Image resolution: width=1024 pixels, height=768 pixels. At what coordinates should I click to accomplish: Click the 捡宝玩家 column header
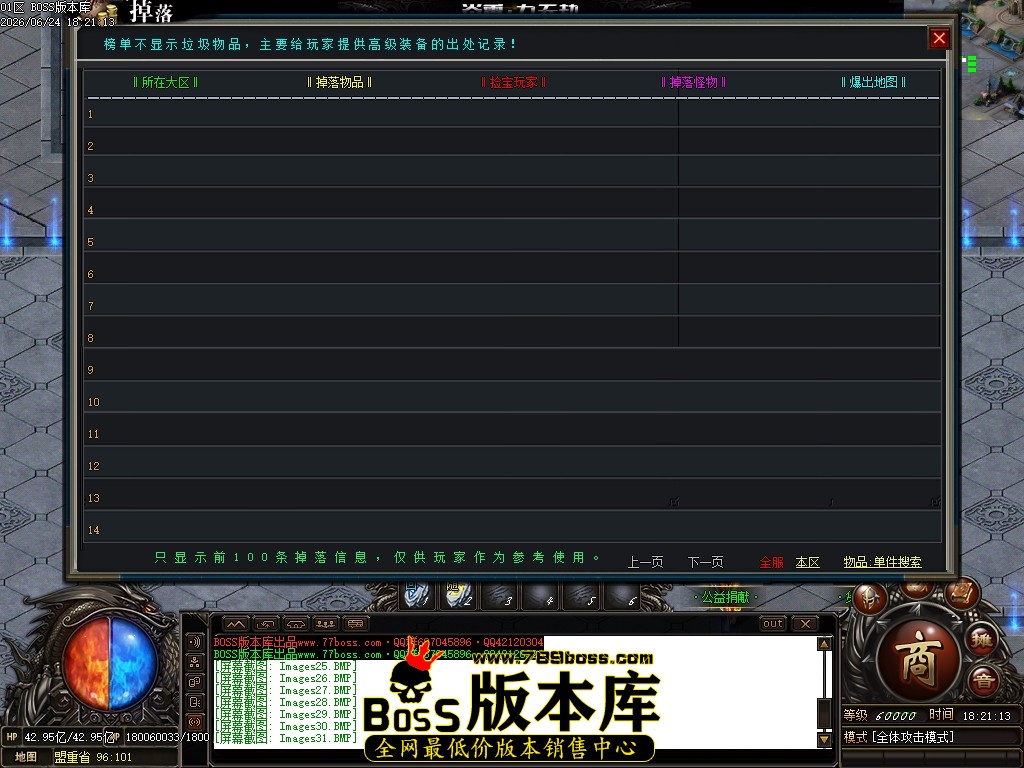(x=513, y=82)
